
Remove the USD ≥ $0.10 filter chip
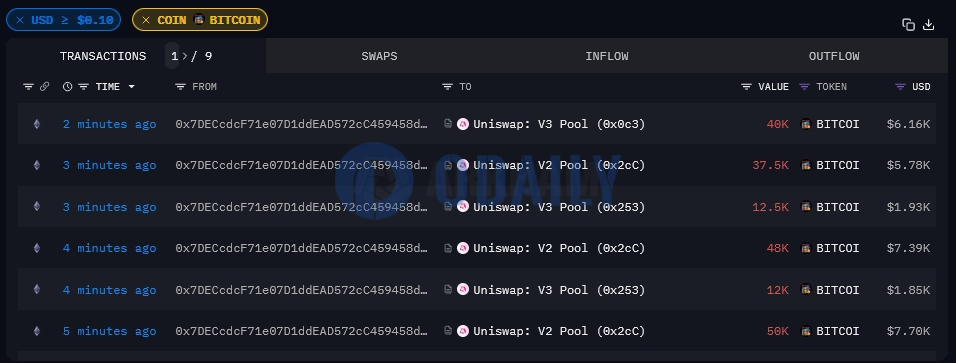coord(20,20)
